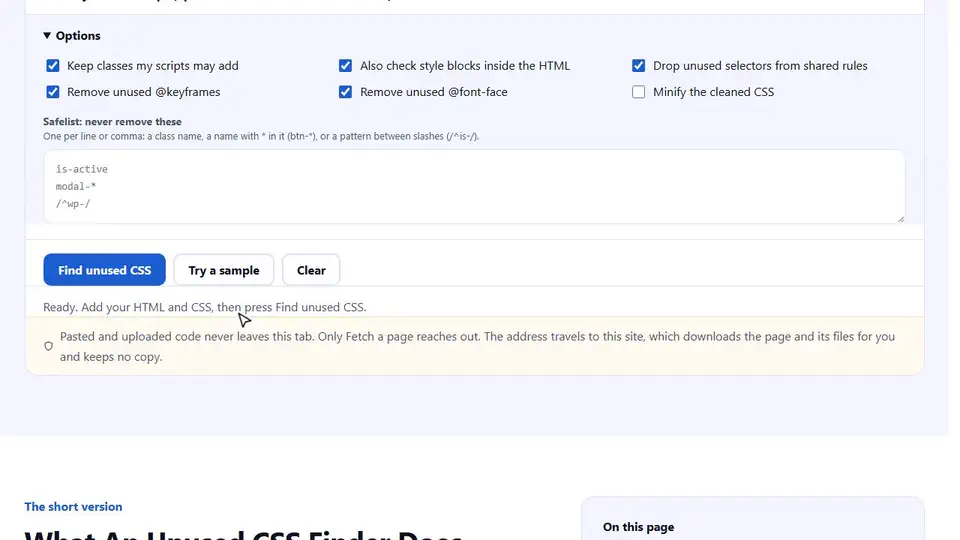Click the privacy notice paragraph text
Screen dimensions: 960x540
click(x=478, y=347)
